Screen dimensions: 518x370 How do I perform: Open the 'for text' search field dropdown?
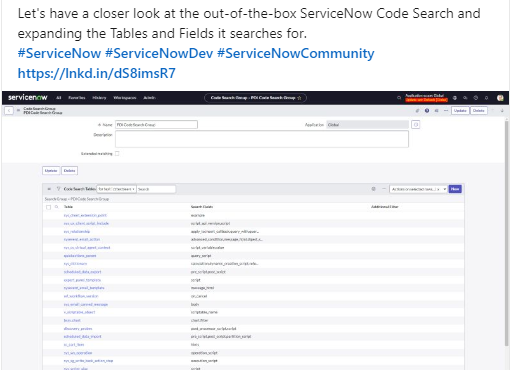coord(116,189)
